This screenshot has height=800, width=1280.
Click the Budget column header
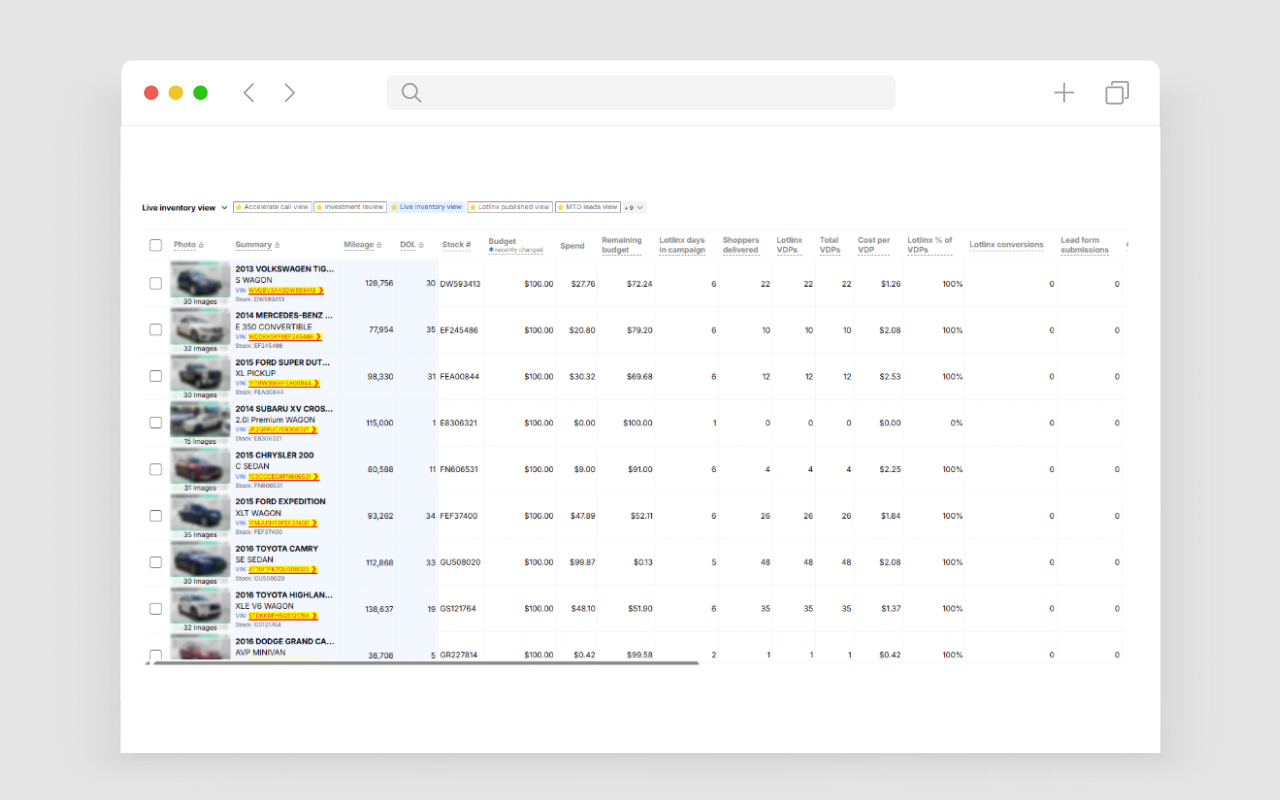coord(502,241)
